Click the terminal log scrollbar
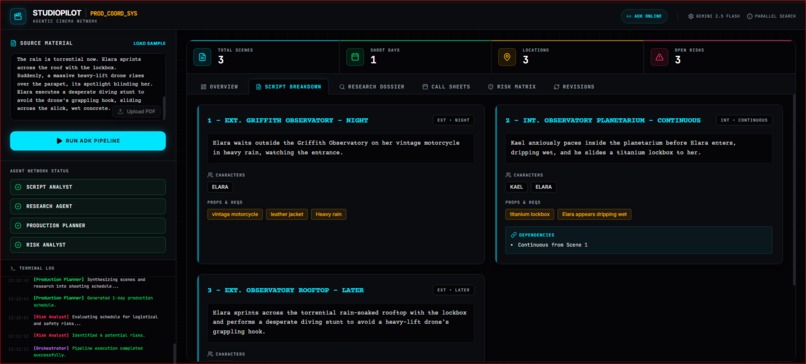 coord(174,352)
